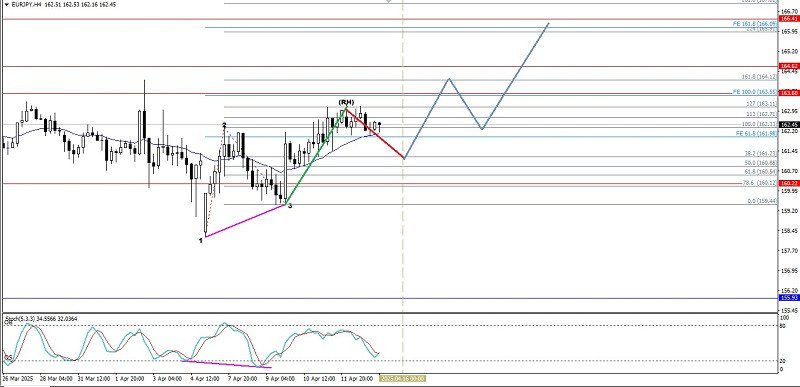Select the 164.62 red price level label
Image resolution: width=800 pixels, height=387 pixels.
pos(789,66)
